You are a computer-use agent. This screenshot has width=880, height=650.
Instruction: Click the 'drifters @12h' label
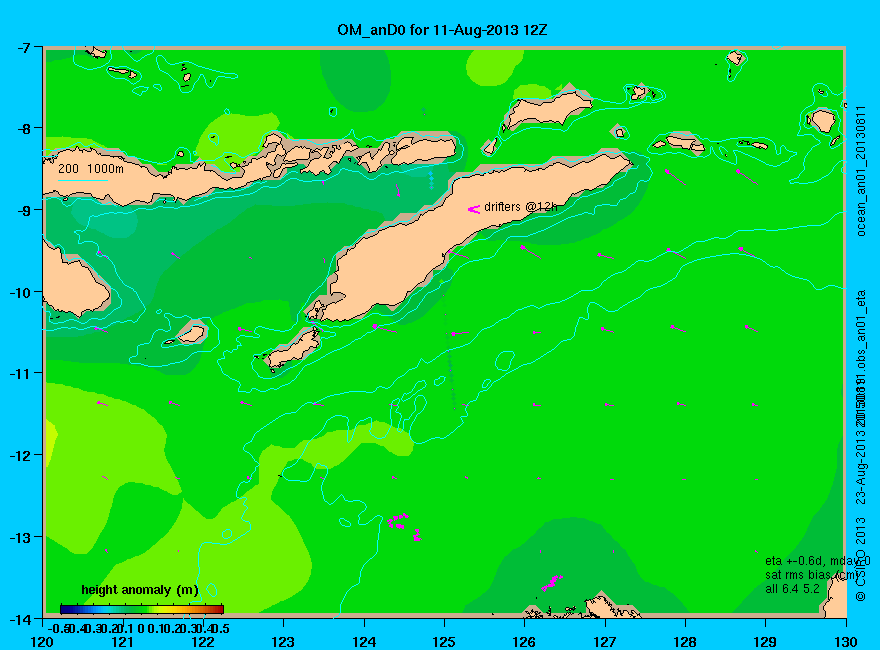tap(520, 207)
